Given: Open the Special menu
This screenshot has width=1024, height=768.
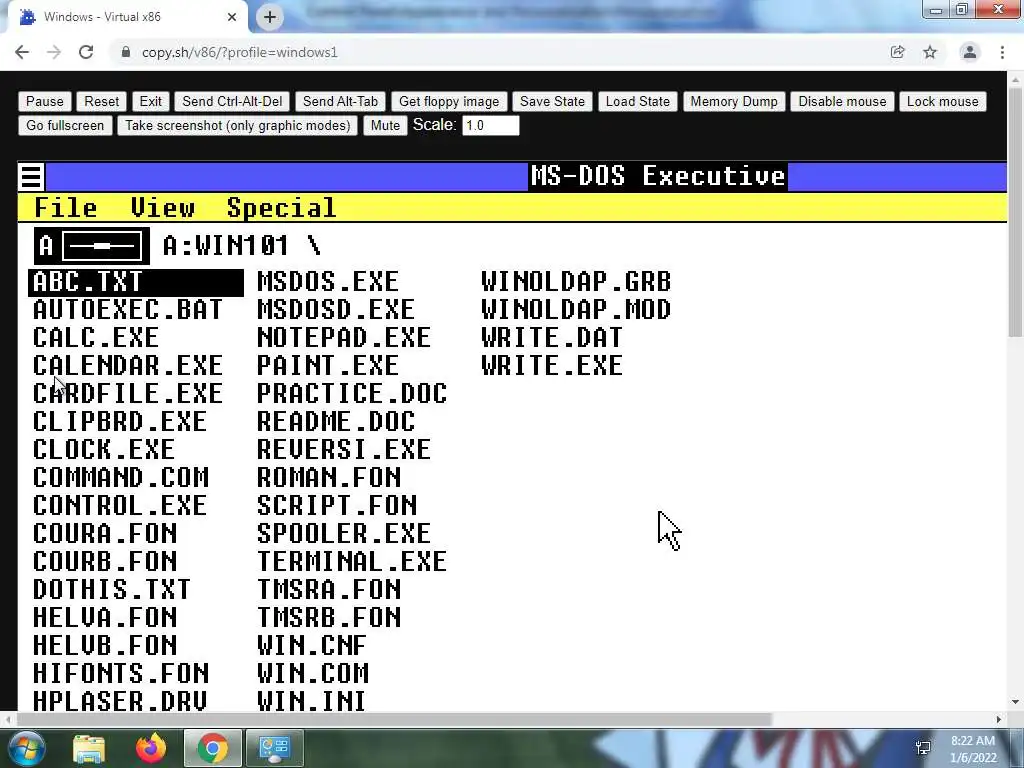Looking at the screenshot, I should [281, 208].
